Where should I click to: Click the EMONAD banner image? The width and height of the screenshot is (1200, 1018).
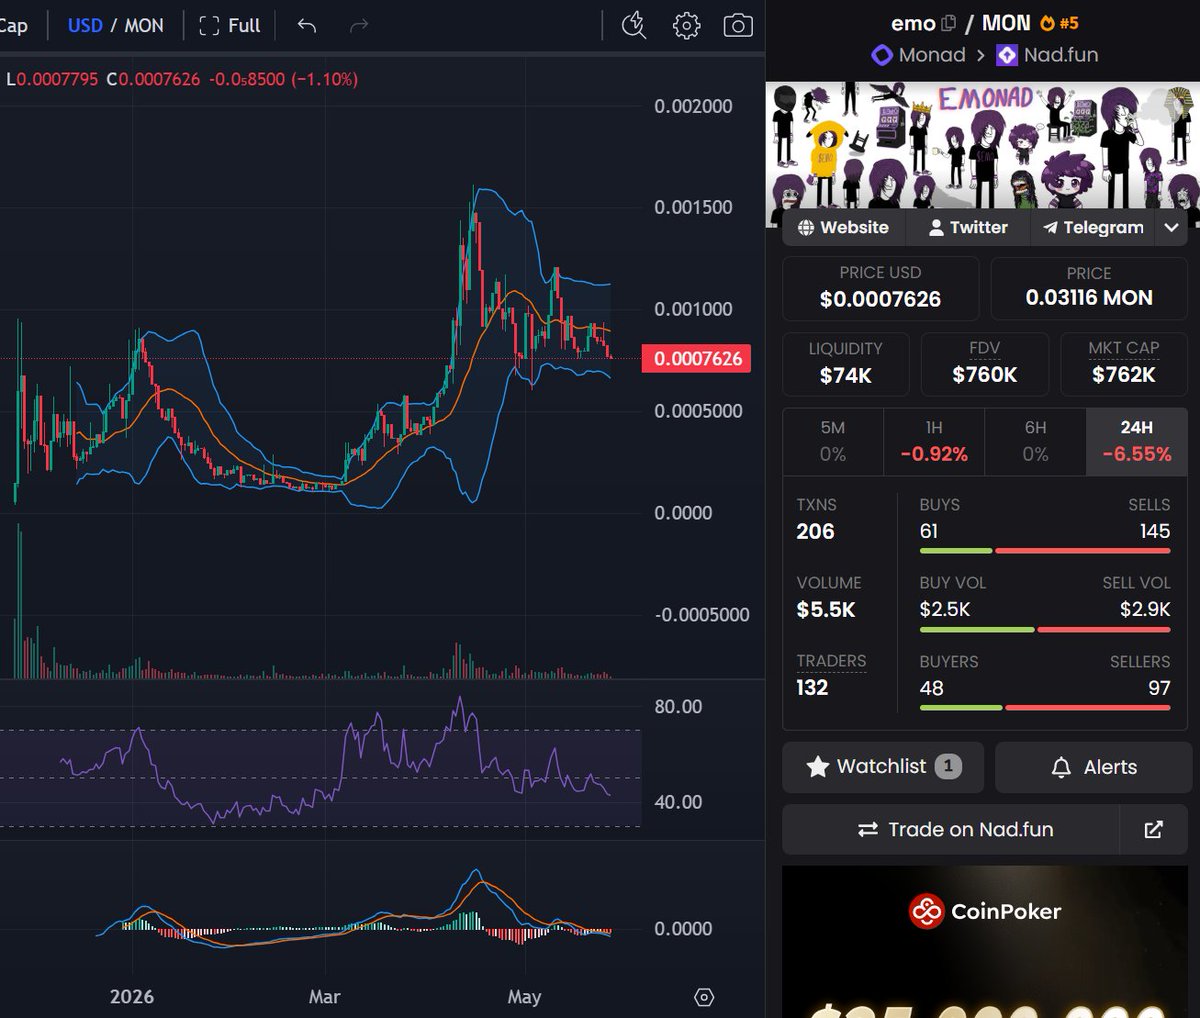983,146
